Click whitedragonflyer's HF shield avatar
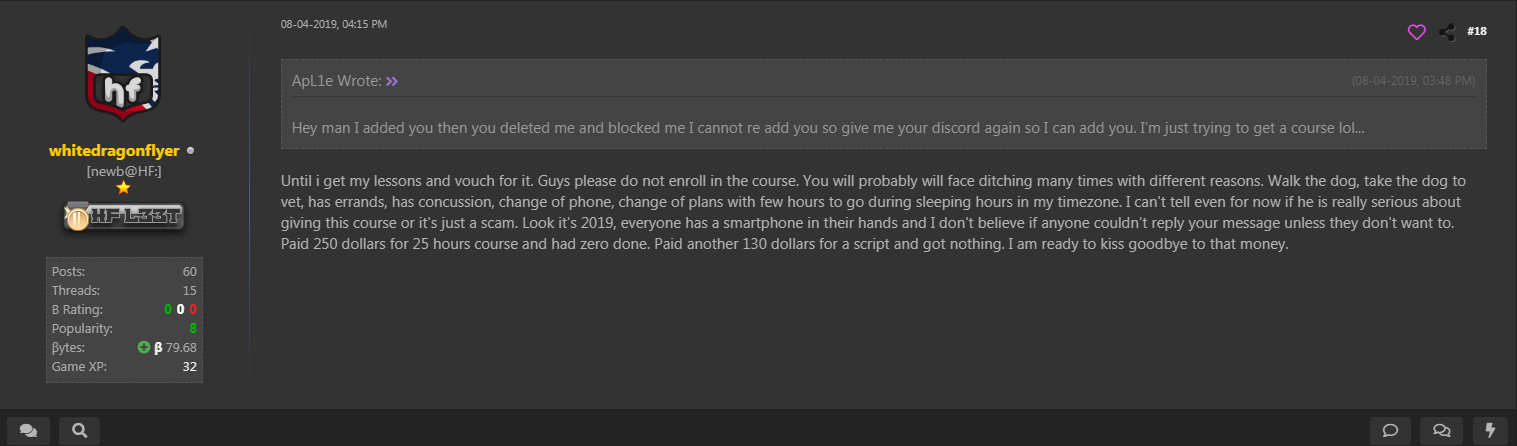 pos(123,76)
